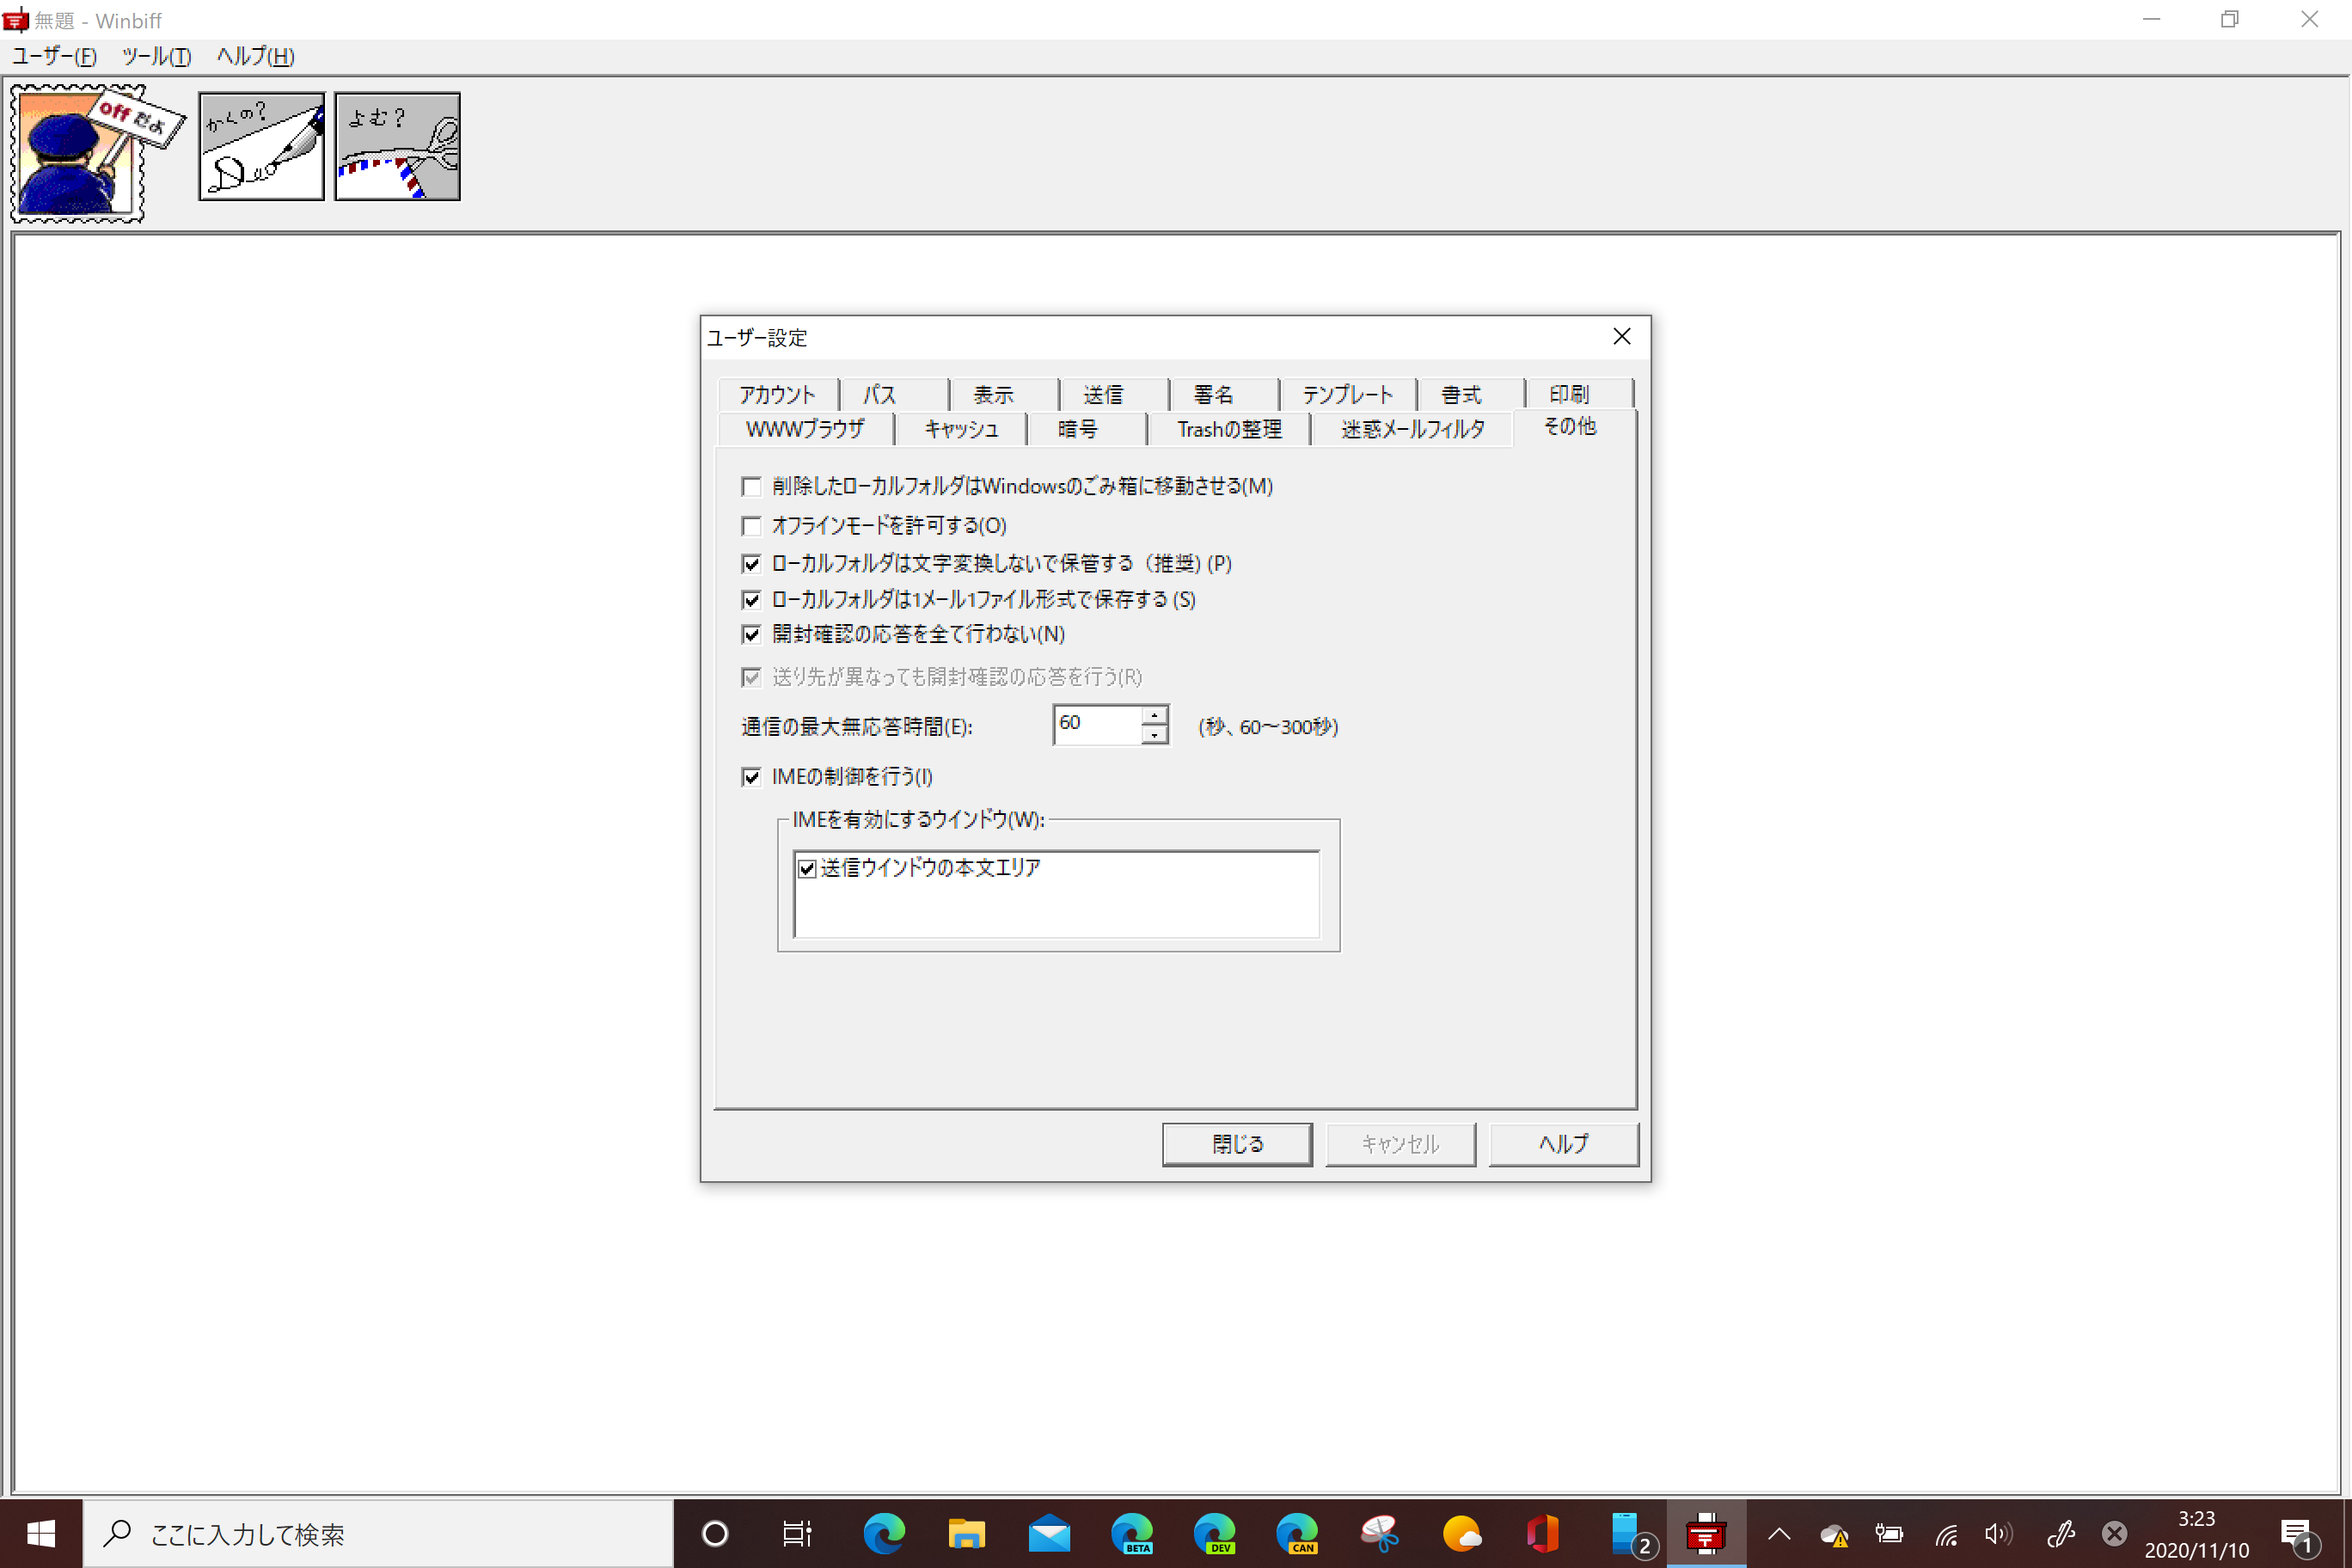Screen dimensions: 2352x1568
Task: Switch to the Trashの整理 tab
Action: tap(1230, 429)
